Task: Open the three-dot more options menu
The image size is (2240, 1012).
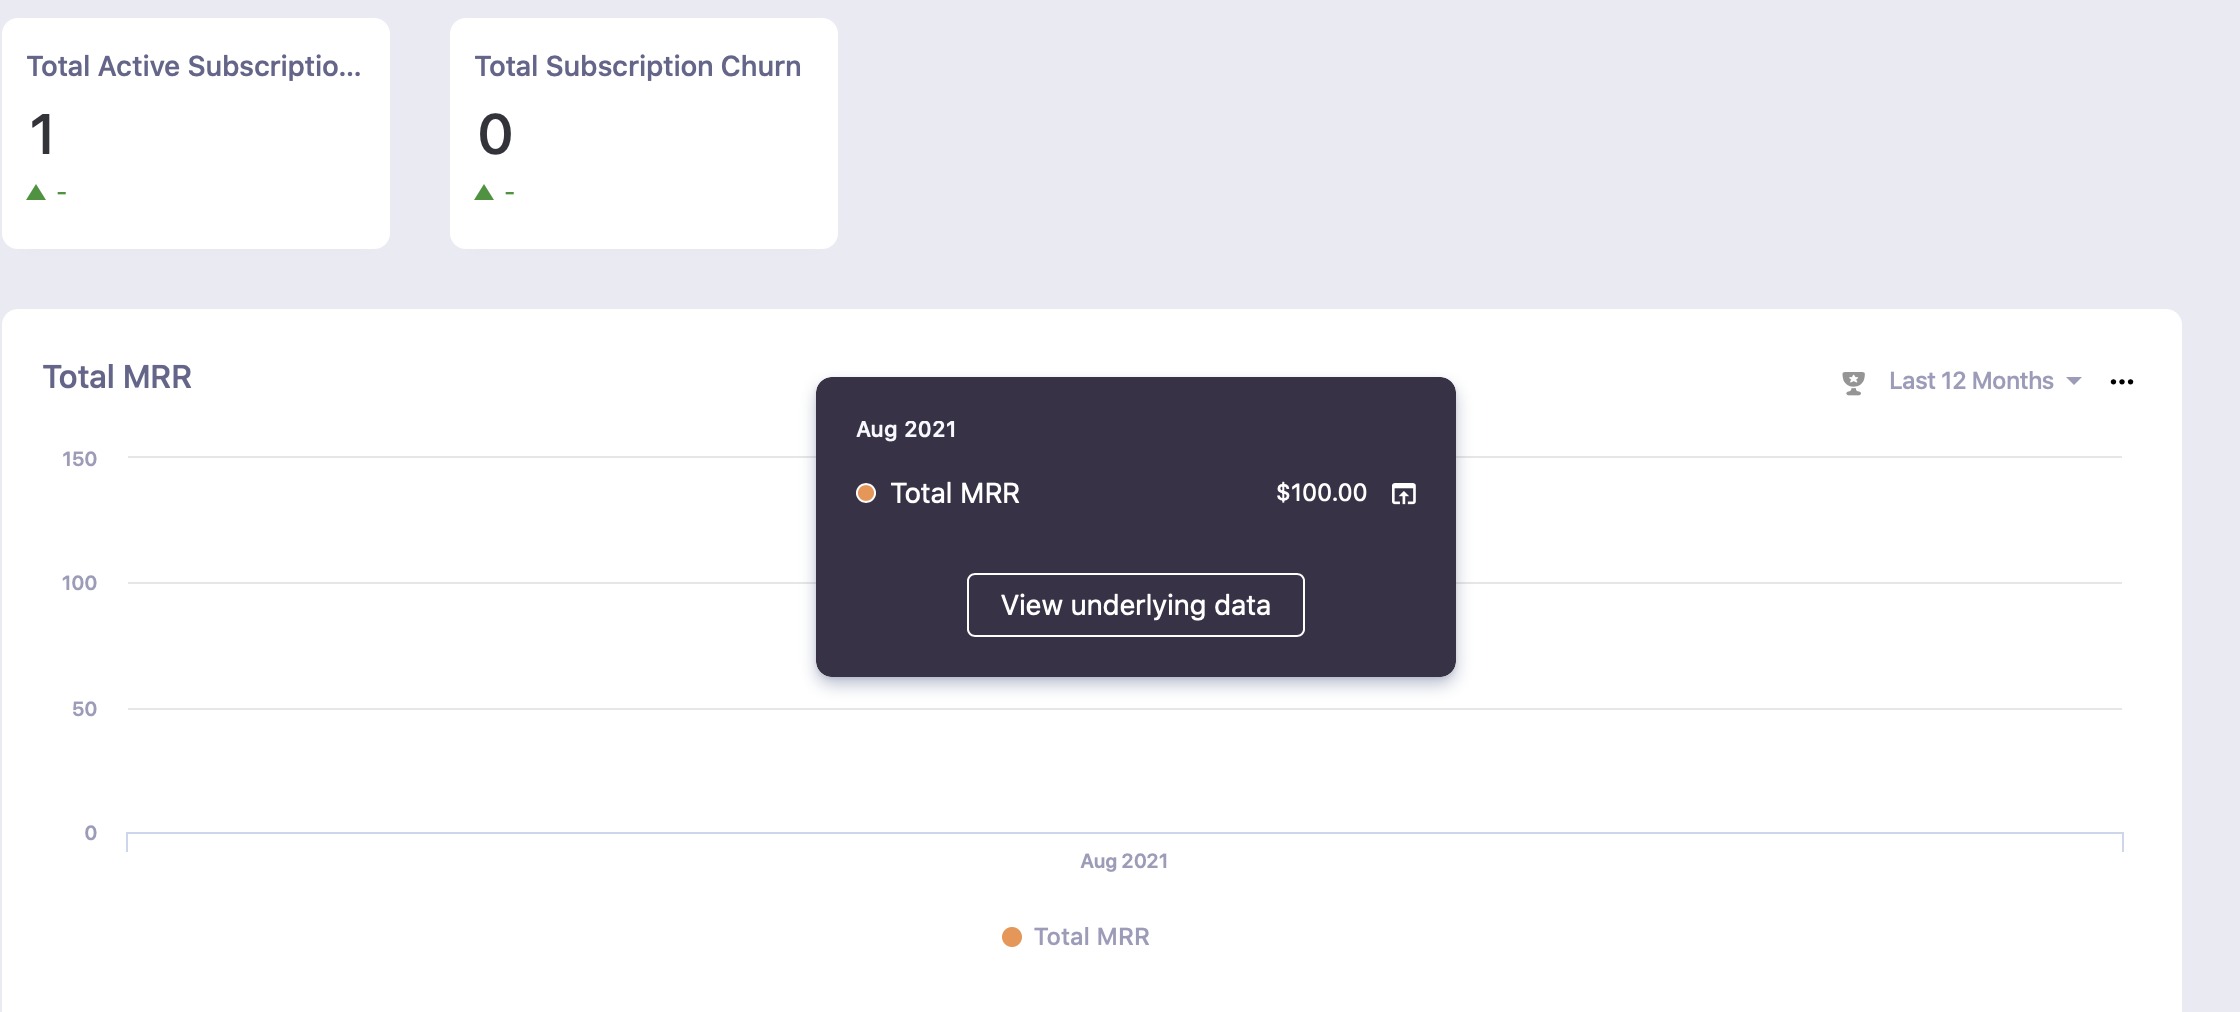Action: pyautogui.click(x=2121, y=382)
